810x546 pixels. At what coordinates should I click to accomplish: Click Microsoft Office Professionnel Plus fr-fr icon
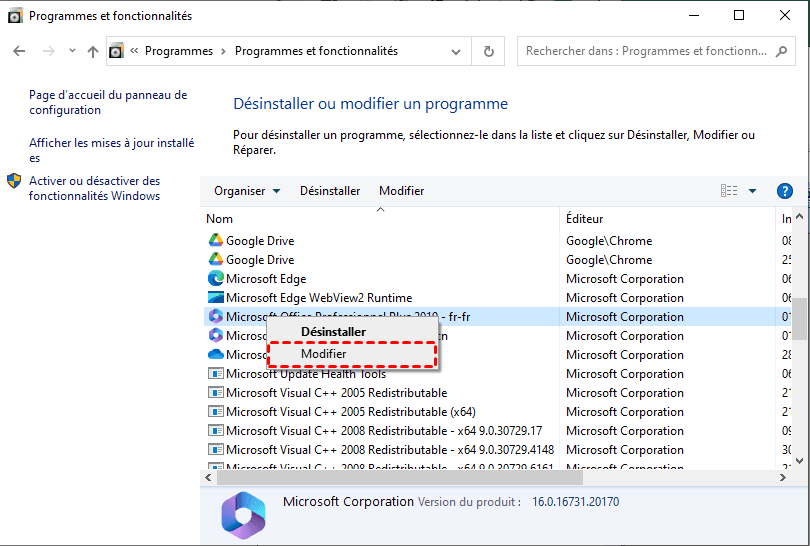[x=215, y=316]
